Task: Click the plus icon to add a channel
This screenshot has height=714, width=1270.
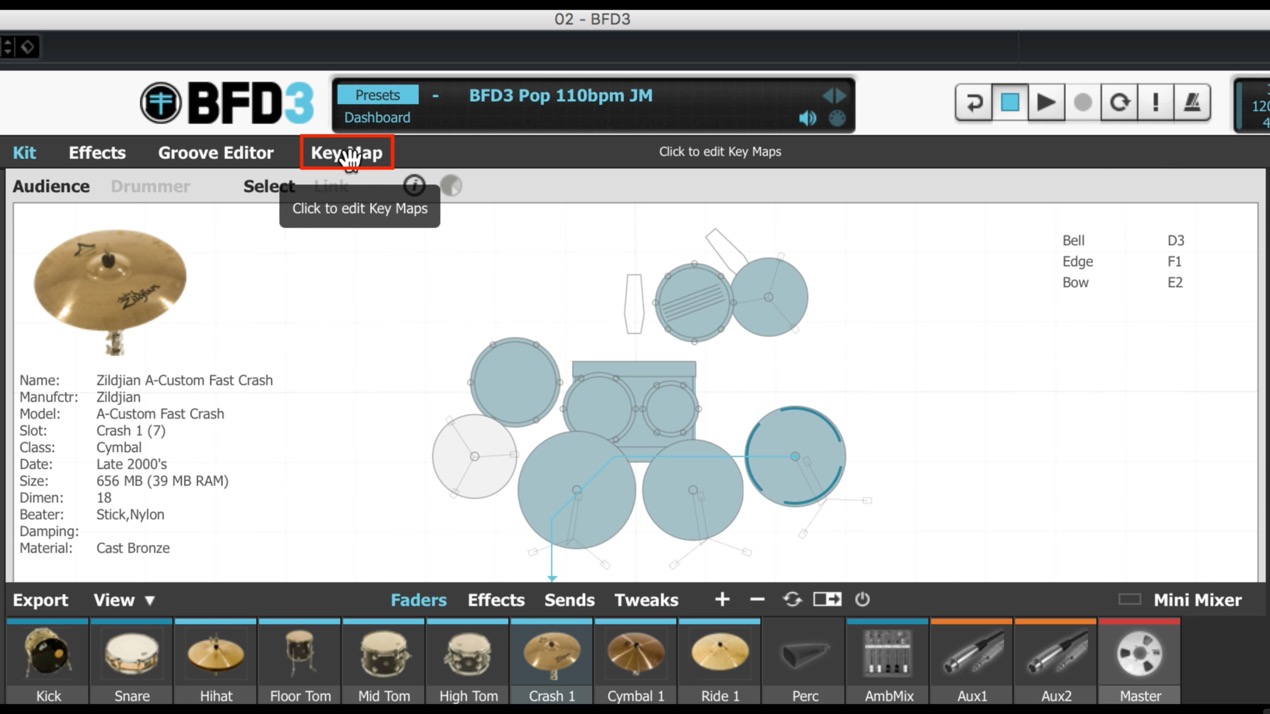Action: (x=722, y=599)
